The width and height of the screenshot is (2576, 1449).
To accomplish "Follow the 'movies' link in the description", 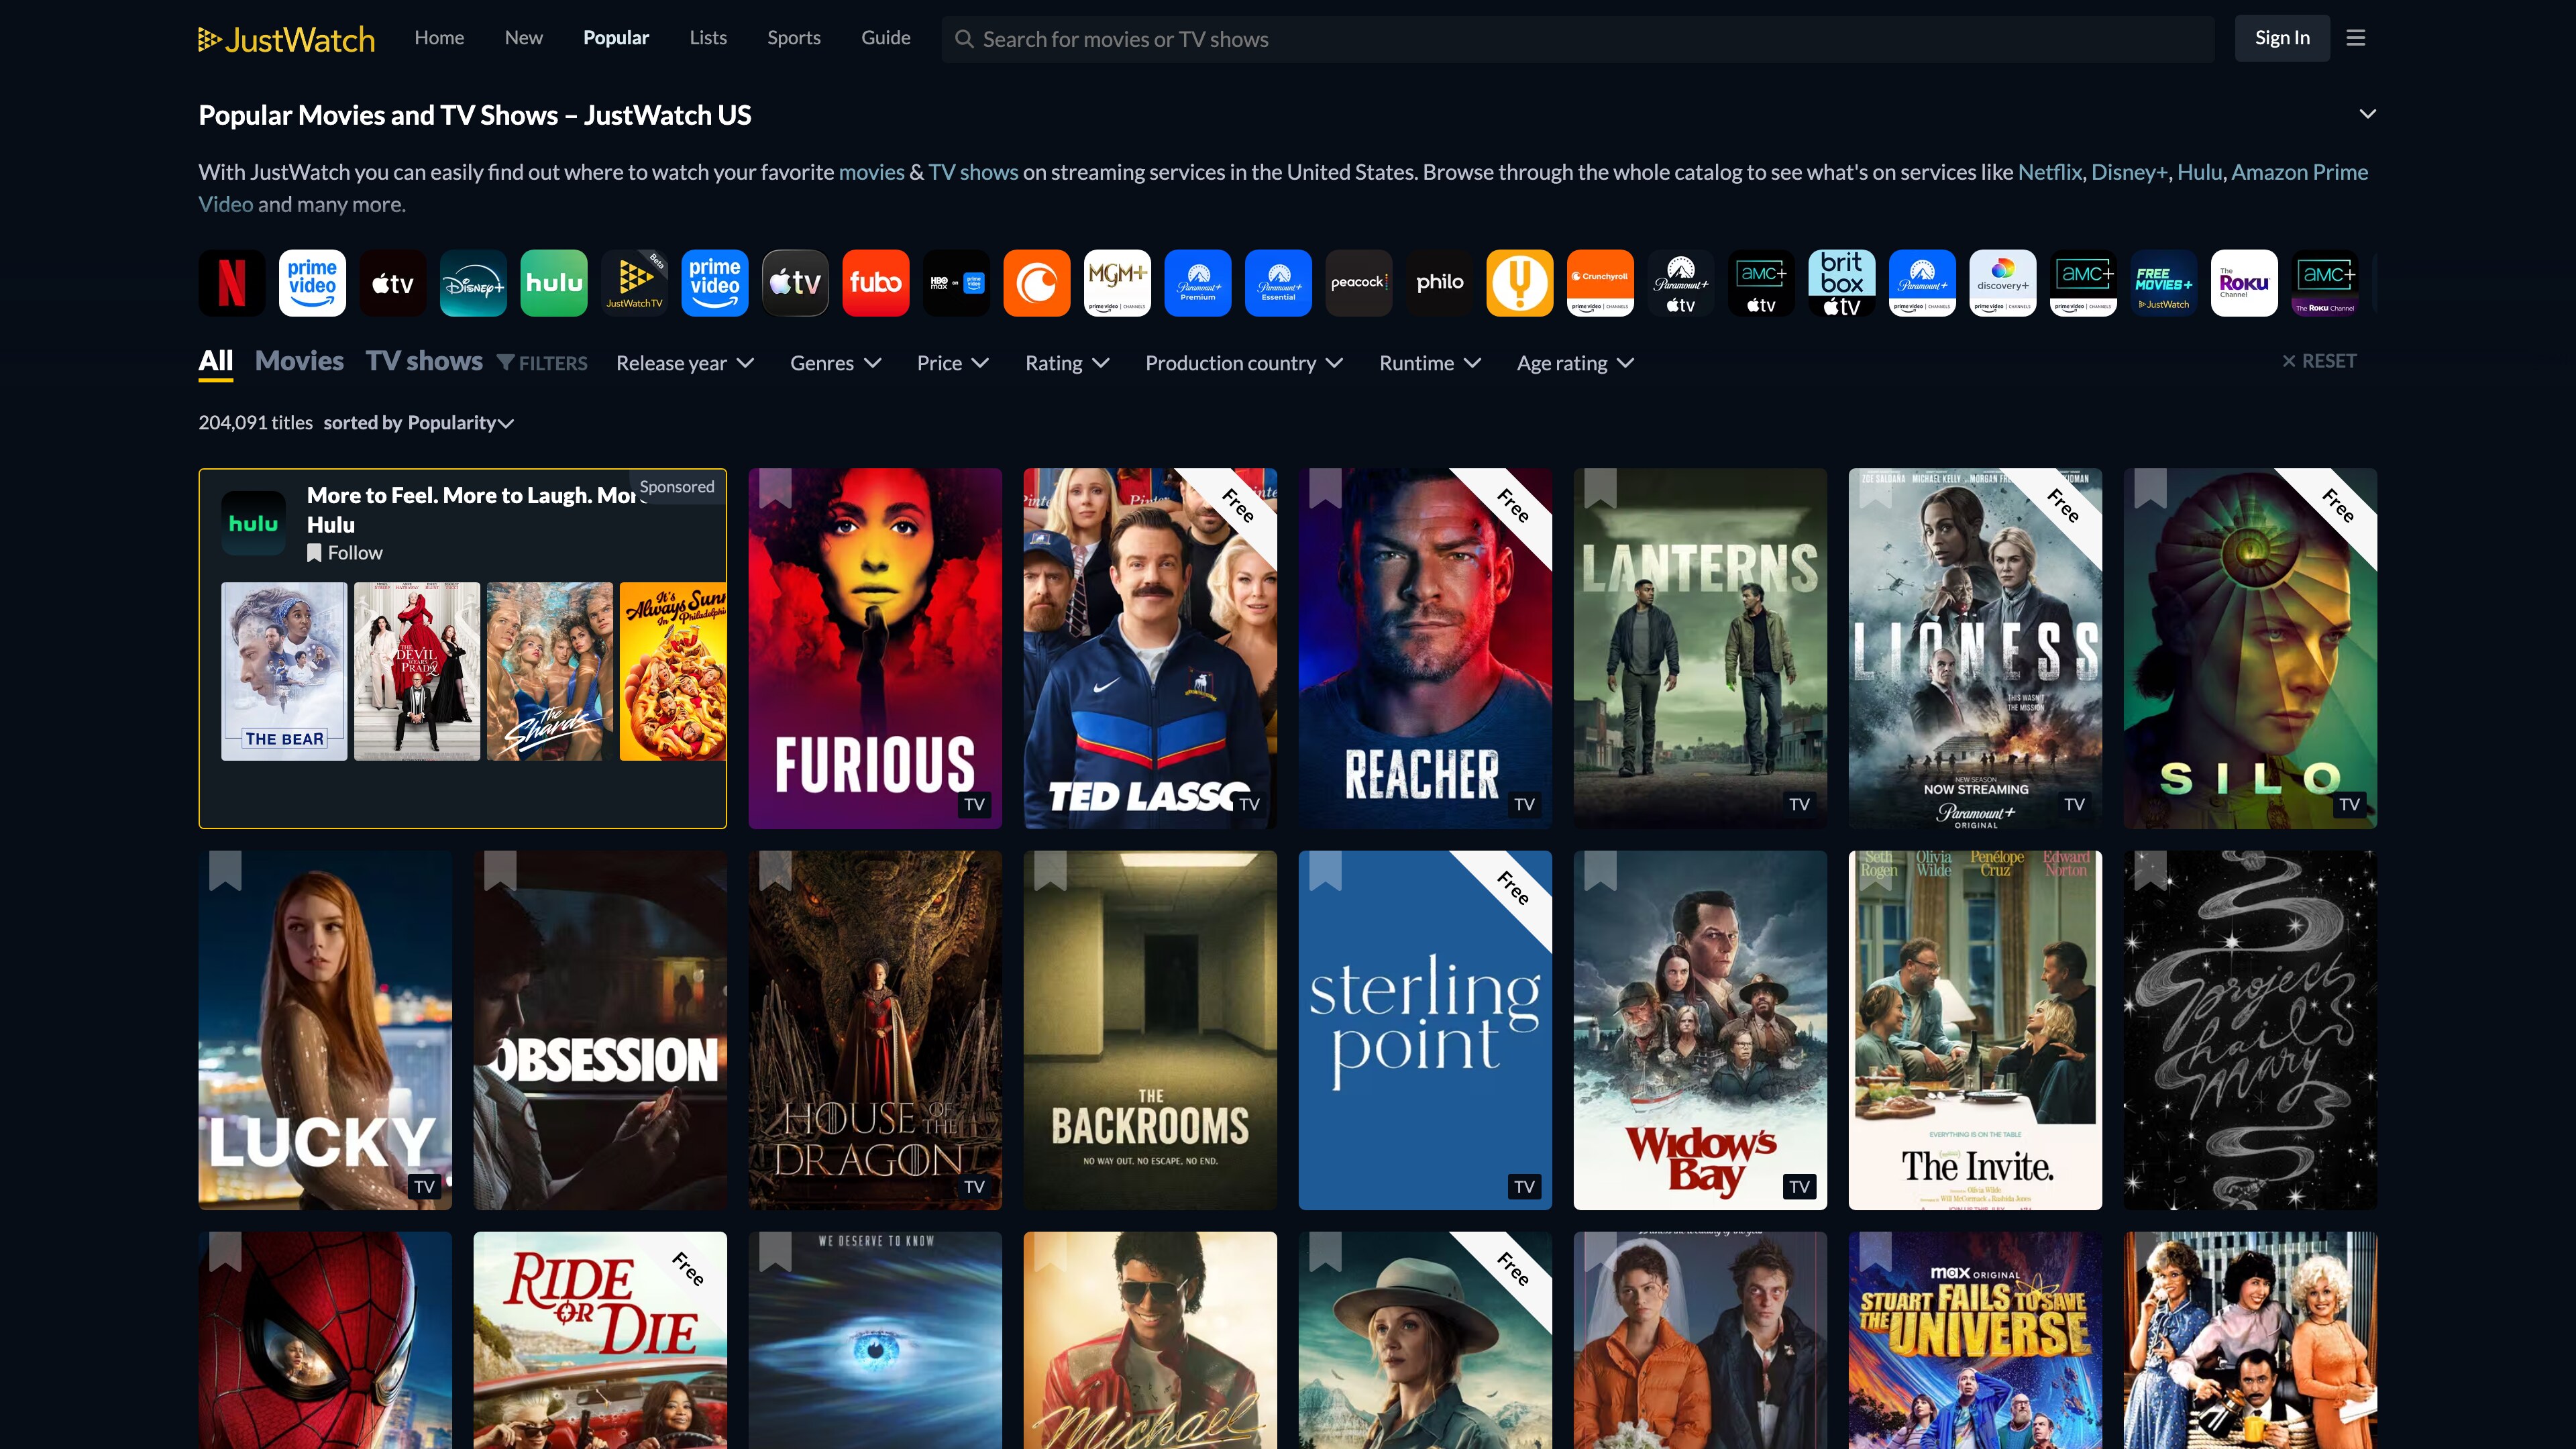I will [871, 172].
